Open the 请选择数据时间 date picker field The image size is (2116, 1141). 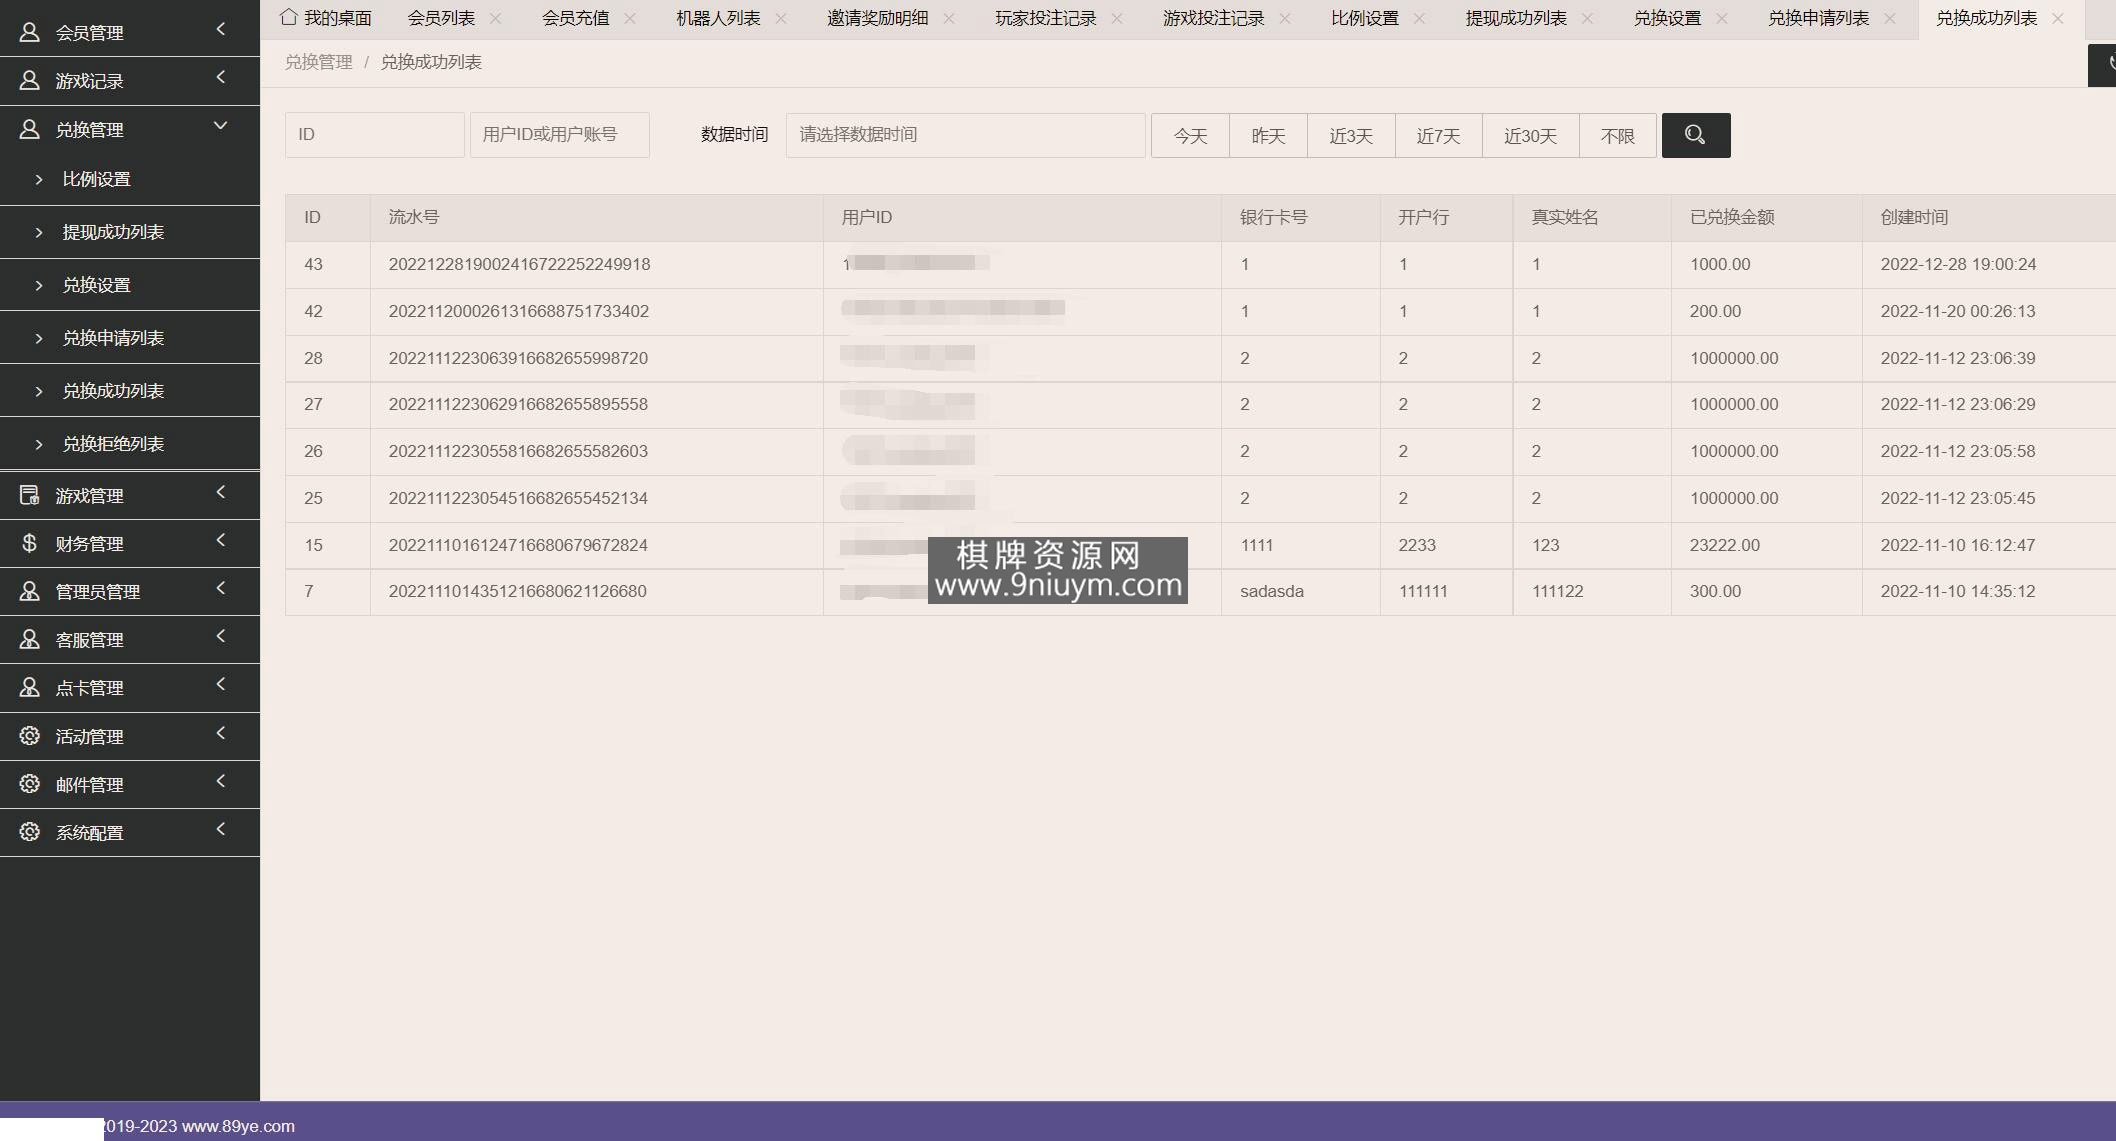(x=965, y=134)
